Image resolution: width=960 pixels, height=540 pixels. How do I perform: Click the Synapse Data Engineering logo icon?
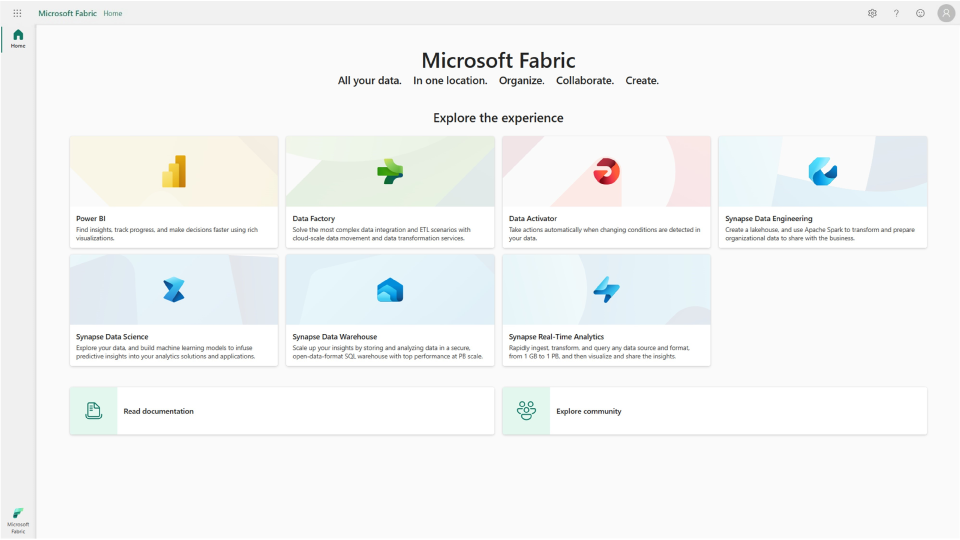pos(823,171)
